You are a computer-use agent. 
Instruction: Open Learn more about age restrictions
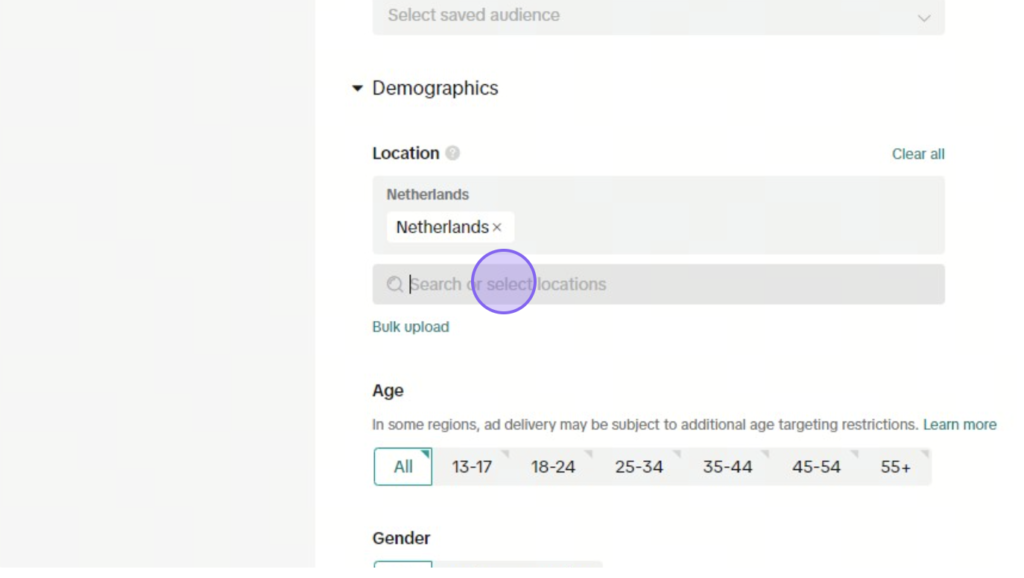coord(959,425)
